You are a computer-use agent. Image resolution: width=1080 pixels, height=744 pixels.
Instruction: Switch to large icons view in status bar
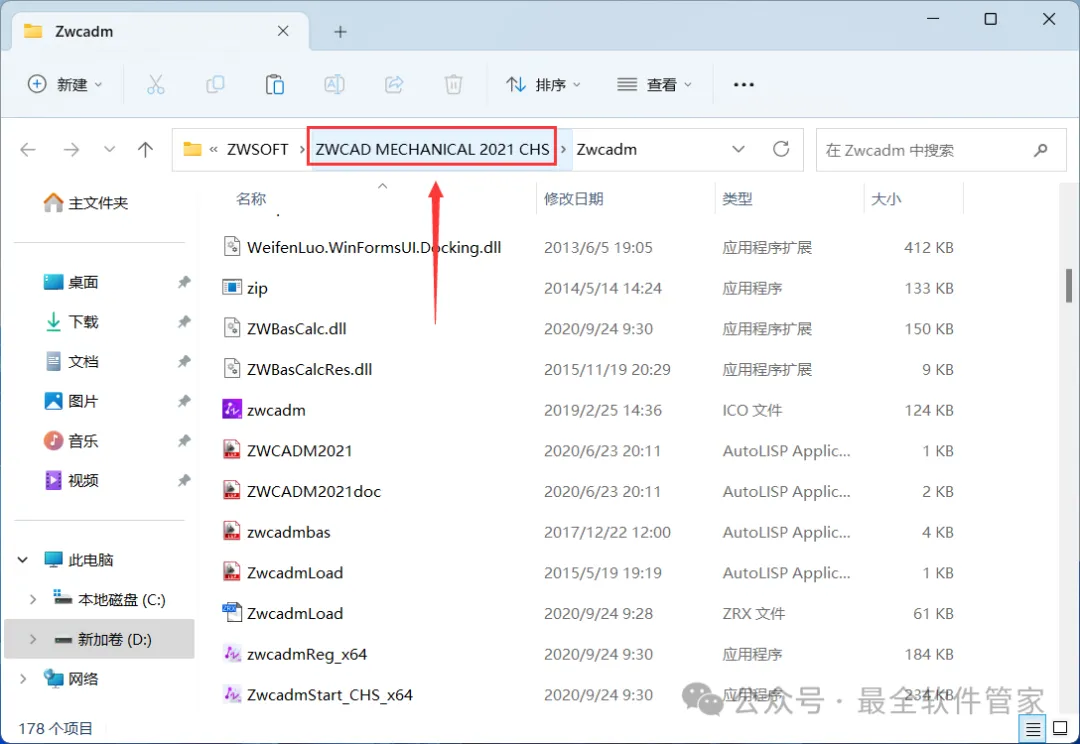tap(1061, 728)
